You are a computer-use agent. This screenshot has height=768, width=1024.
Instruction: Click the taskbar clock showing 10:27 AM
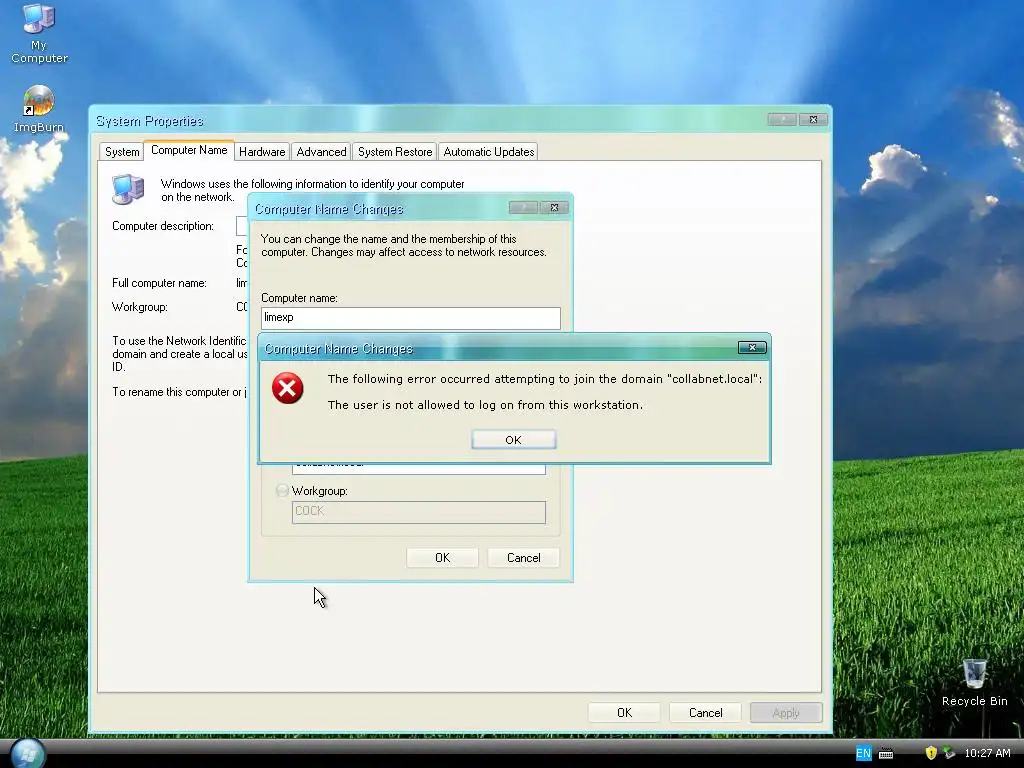click(987, 753)
